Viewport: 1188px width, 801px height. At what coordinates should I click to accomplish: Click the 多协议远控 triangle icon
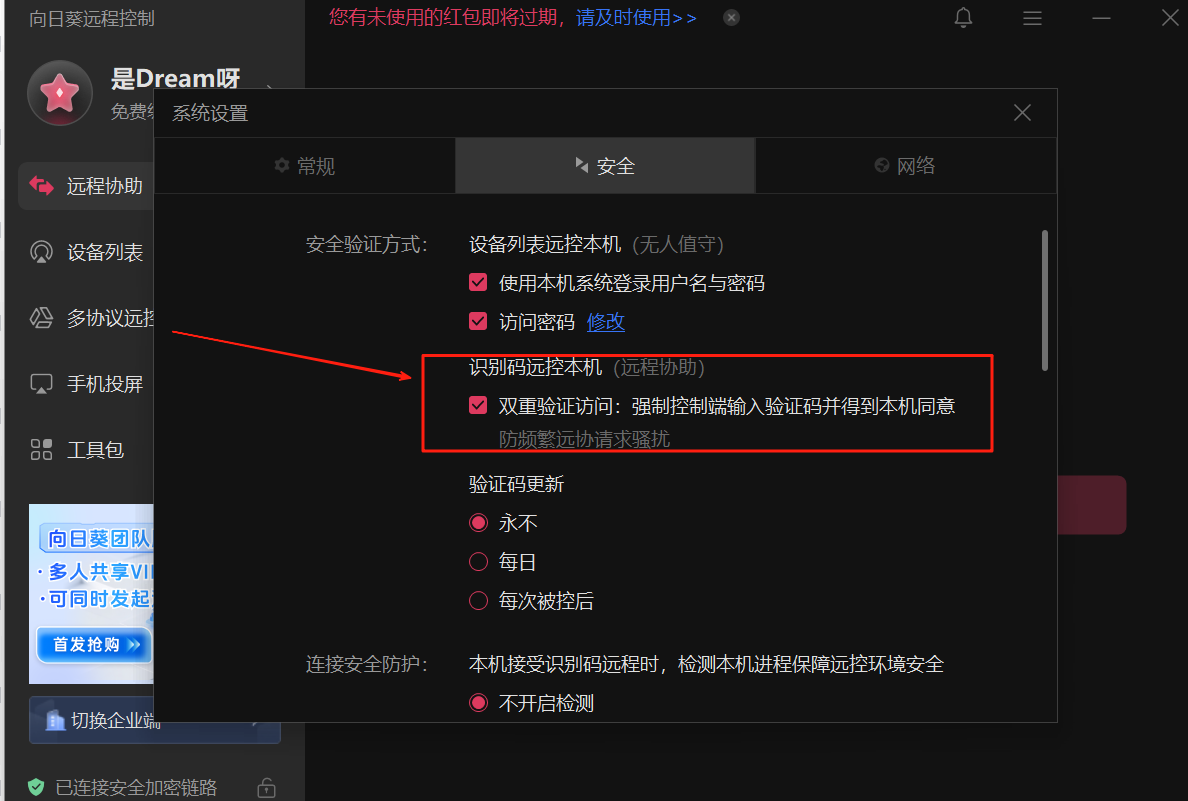tap(41, 318)
